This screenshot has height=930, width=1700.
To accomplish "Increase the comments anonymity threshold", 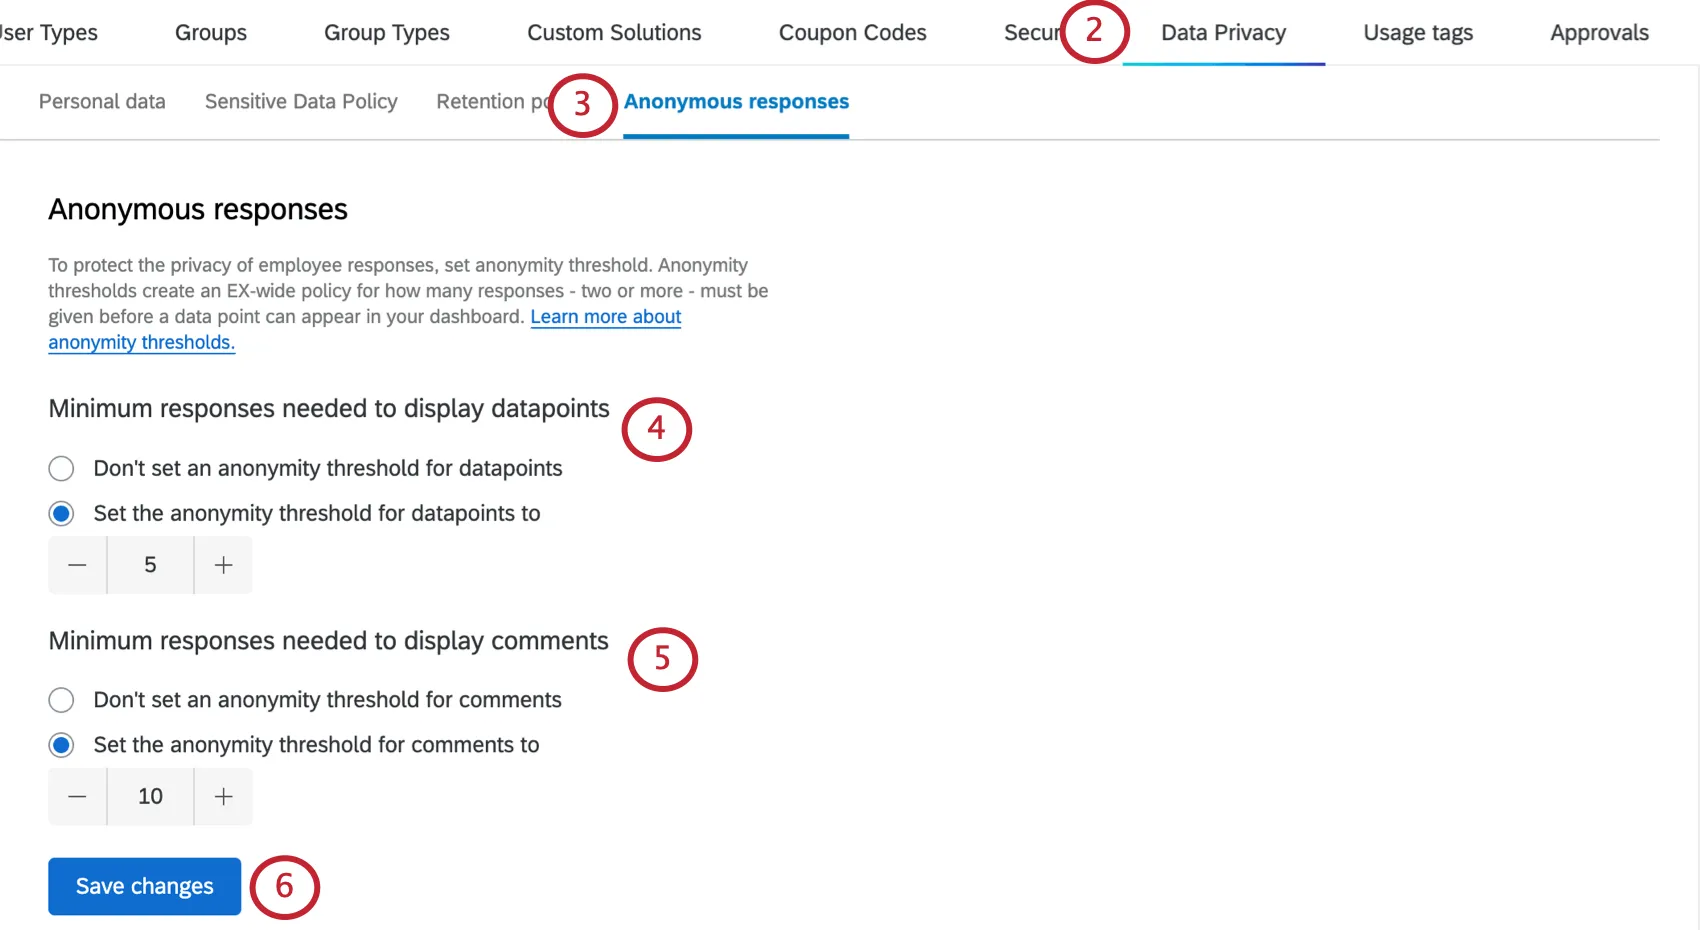I will (x=222, y=796).
